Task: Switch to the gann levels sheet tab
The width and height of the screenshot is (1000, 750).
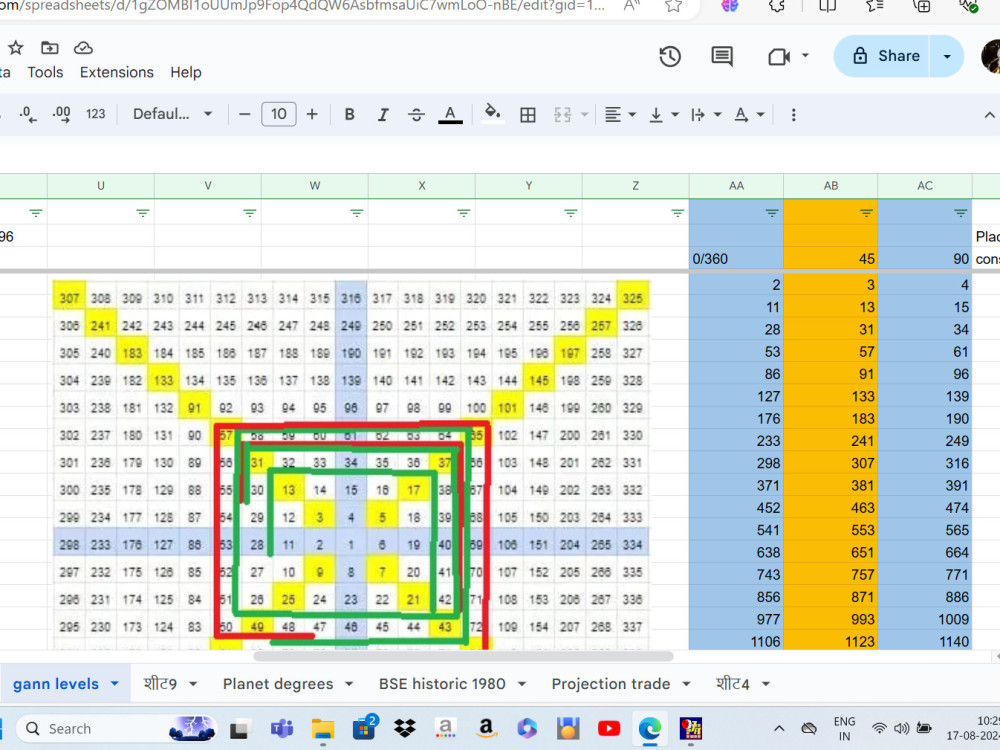Action: coord(56,684)
